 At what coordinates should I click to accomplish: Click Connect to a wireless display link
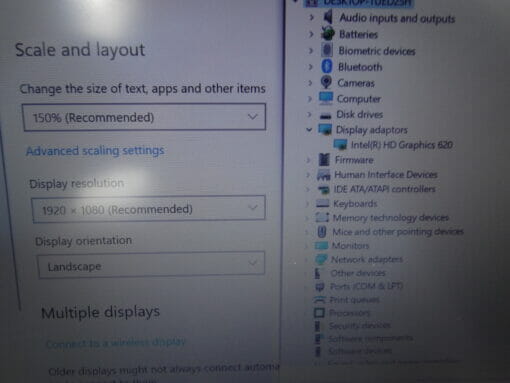(116, 343)
